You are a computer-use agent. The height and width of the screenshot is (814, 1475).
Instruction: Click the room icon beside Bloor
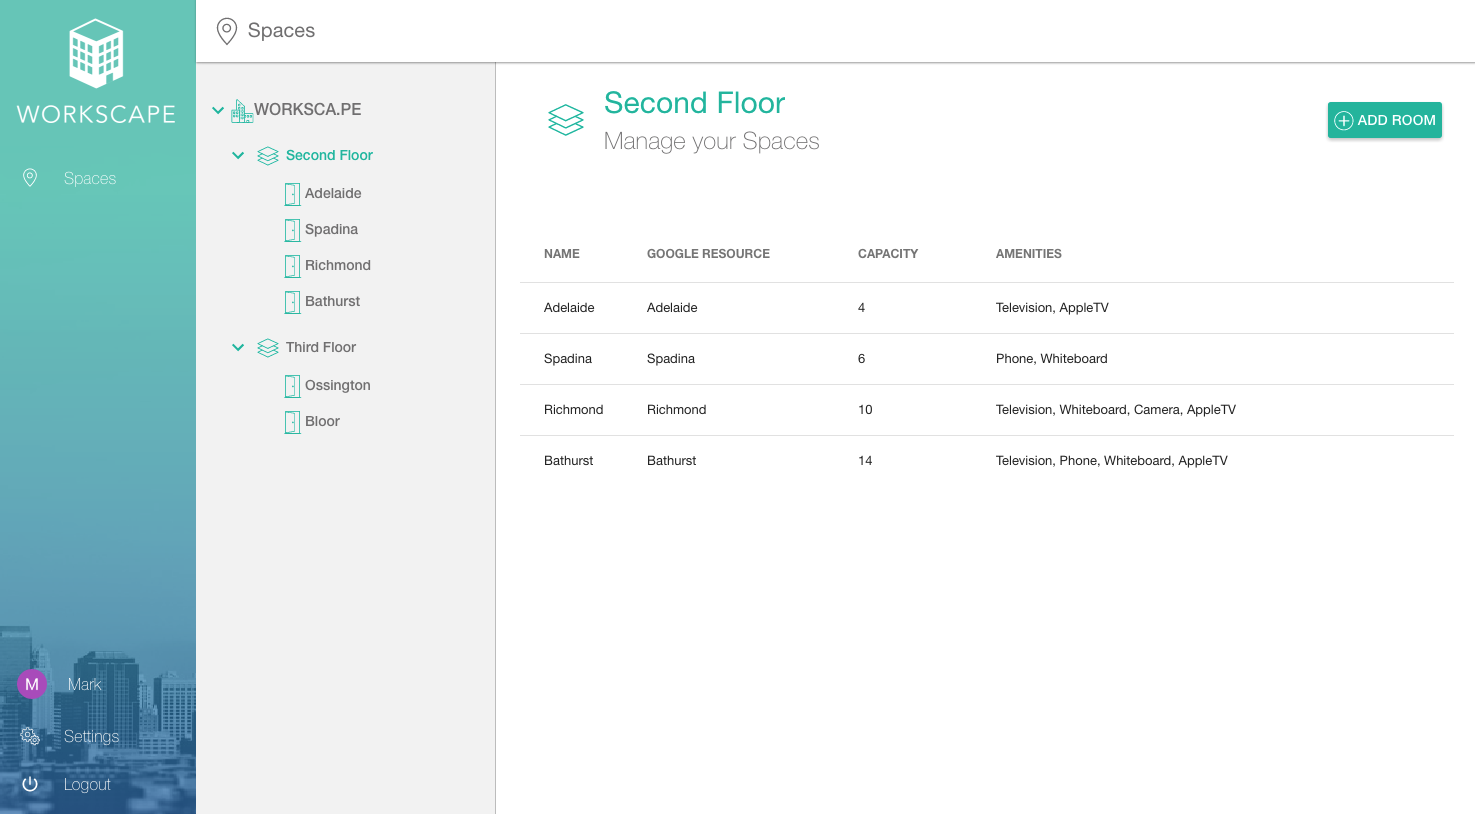pyautogui.click(x=291, y=421)
